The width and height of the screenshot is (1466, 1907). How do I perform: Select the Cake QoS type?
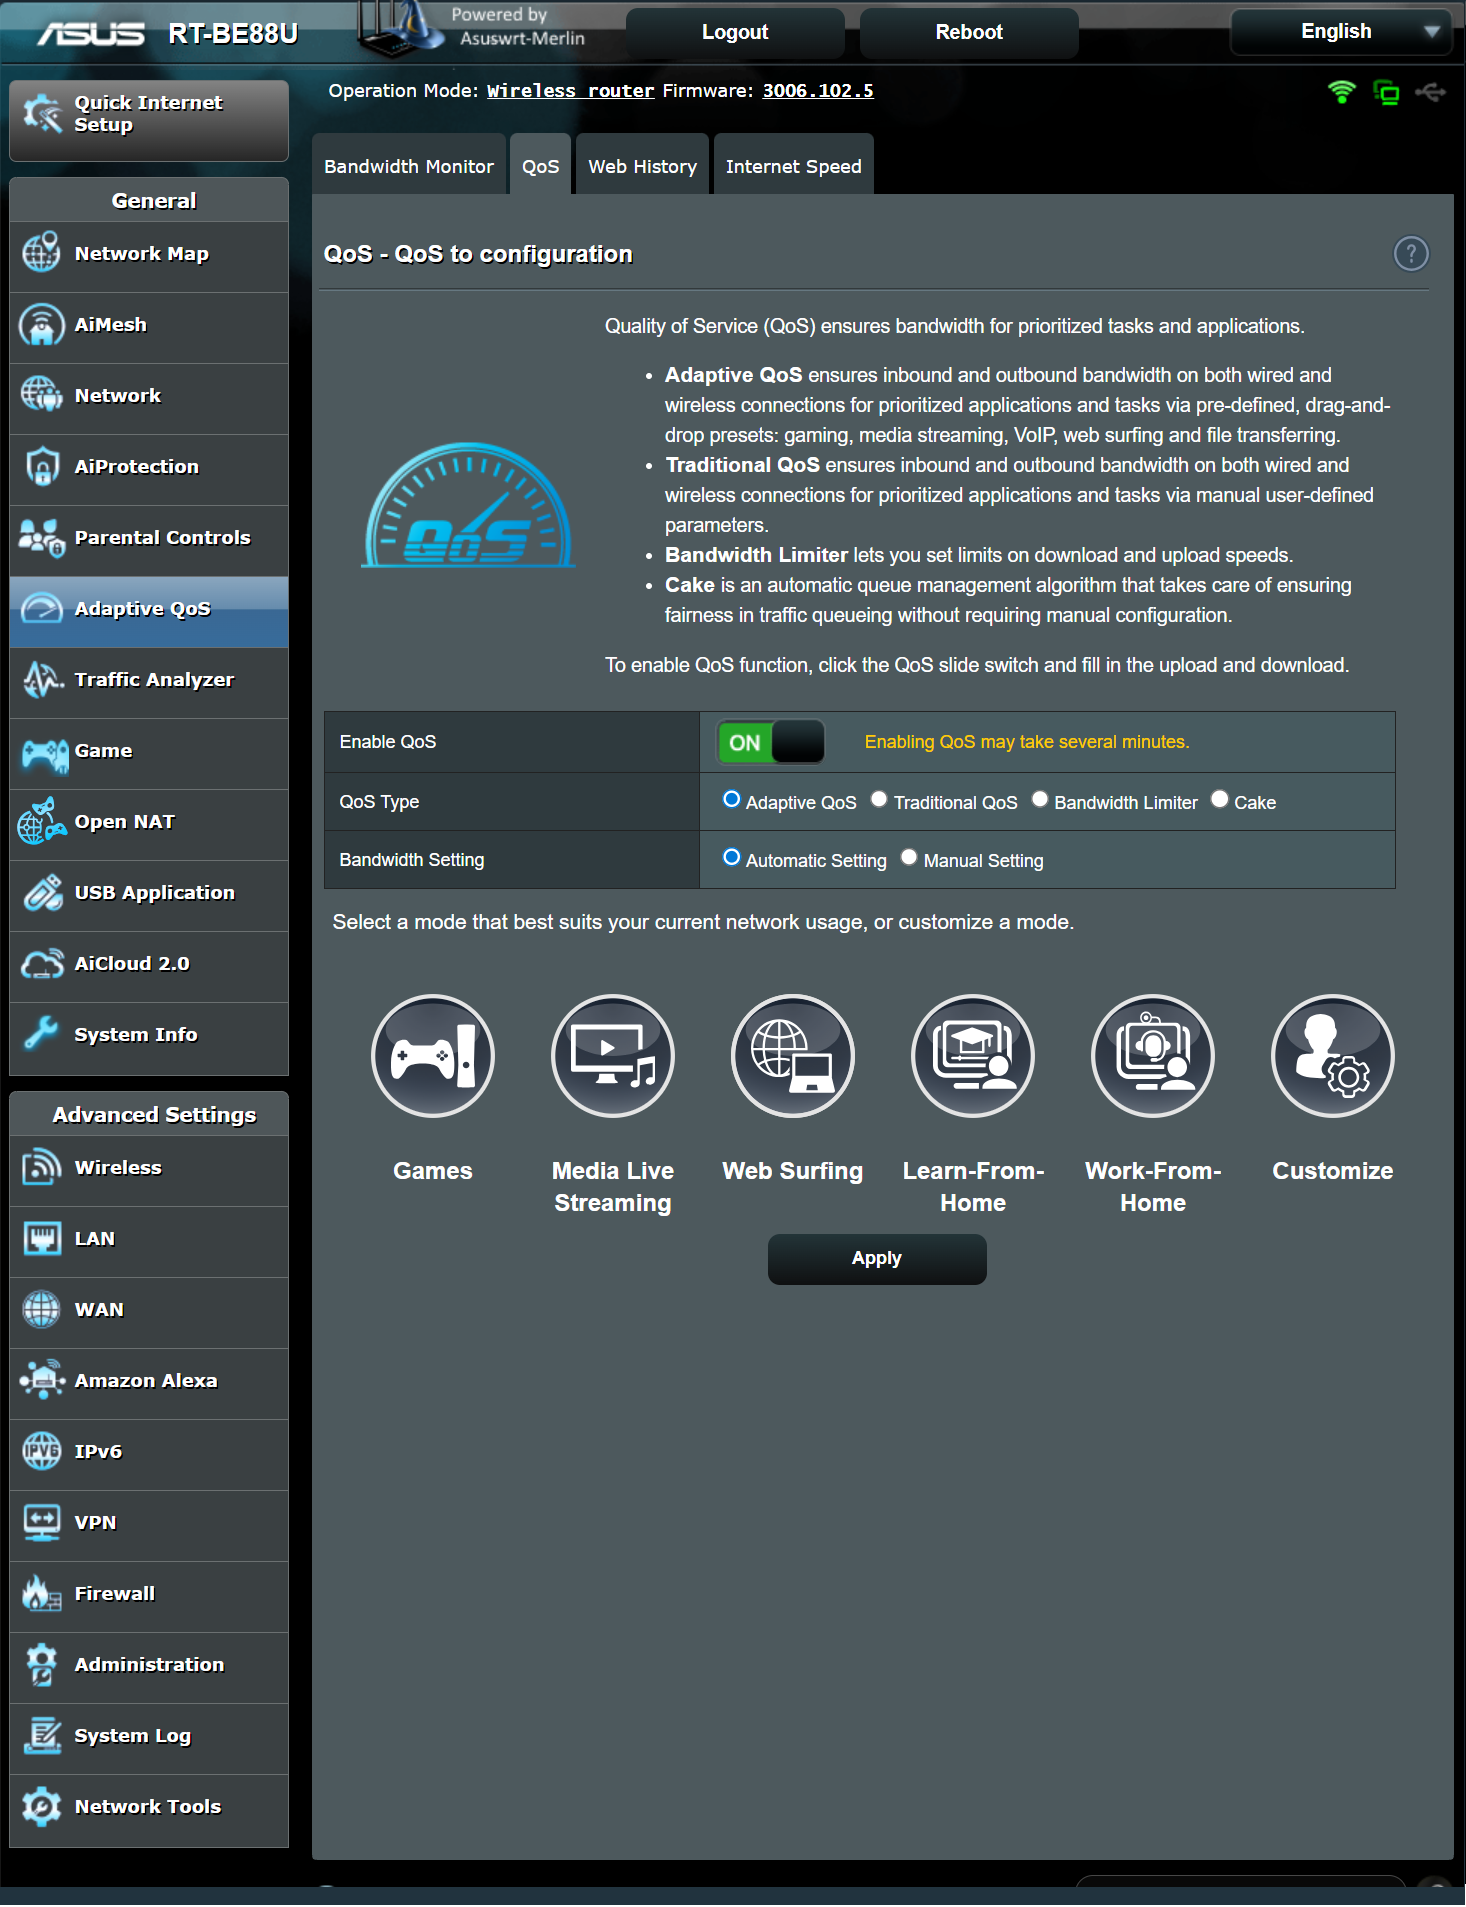coord(1219,799)
